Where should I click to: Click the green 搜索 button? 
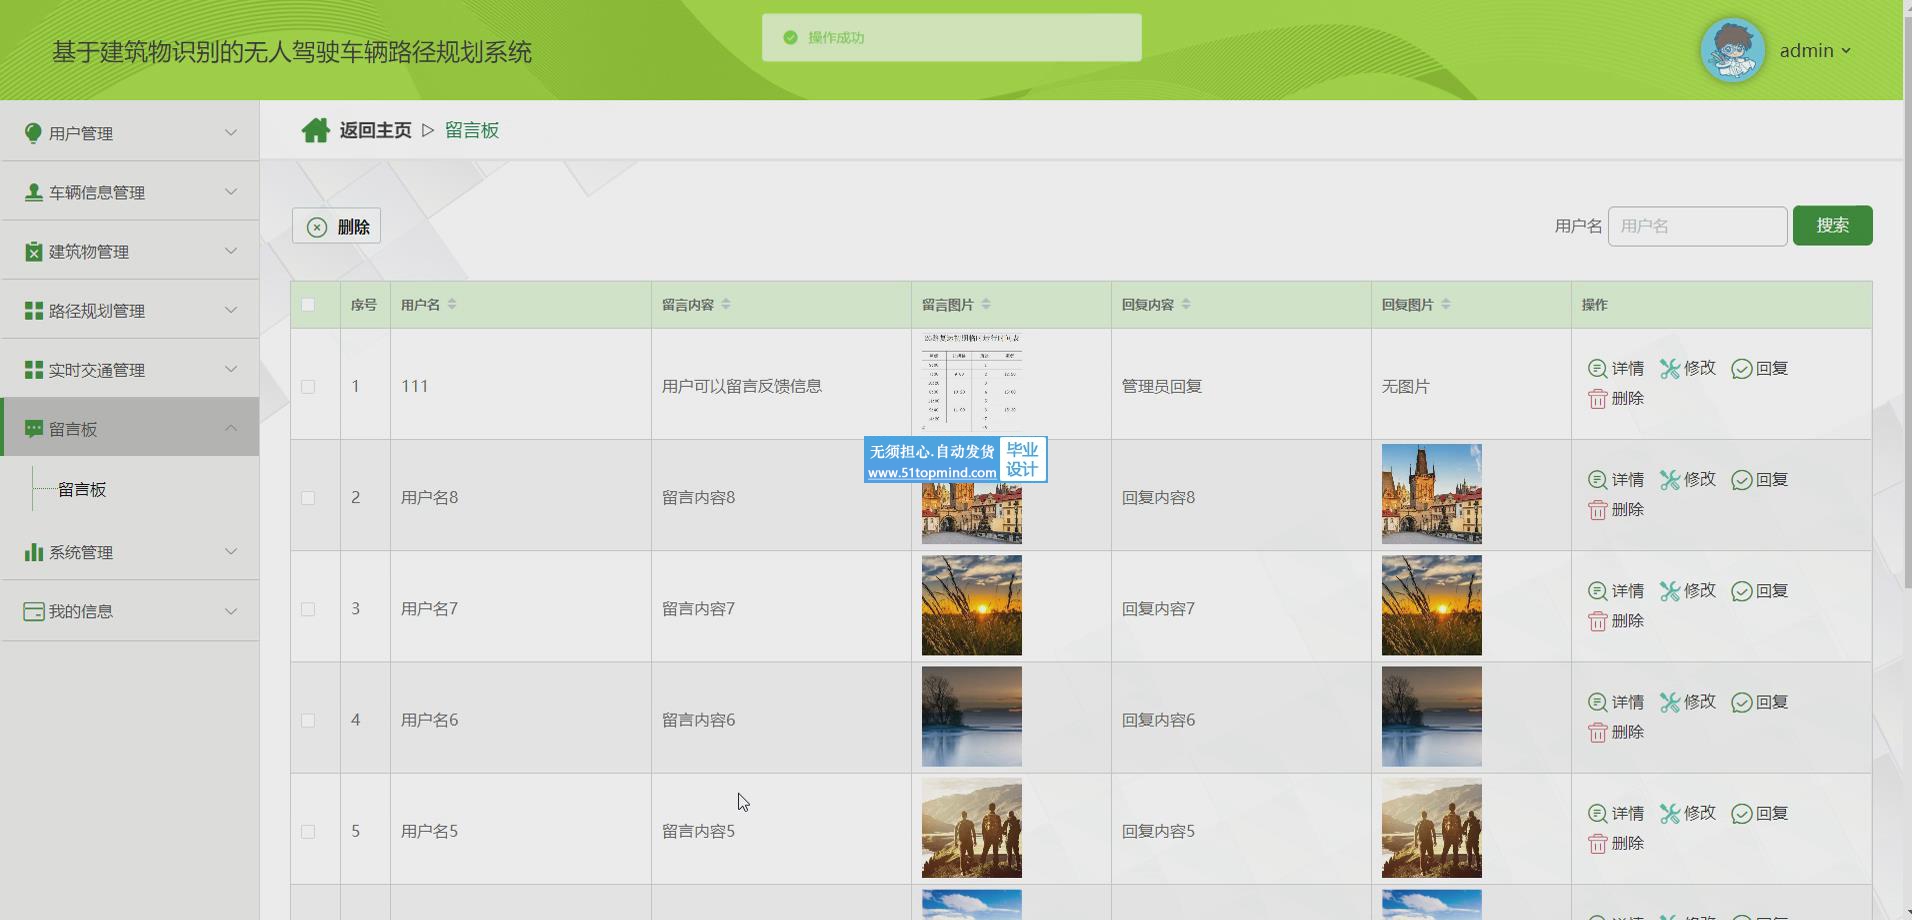click(x=1832, y=225)
